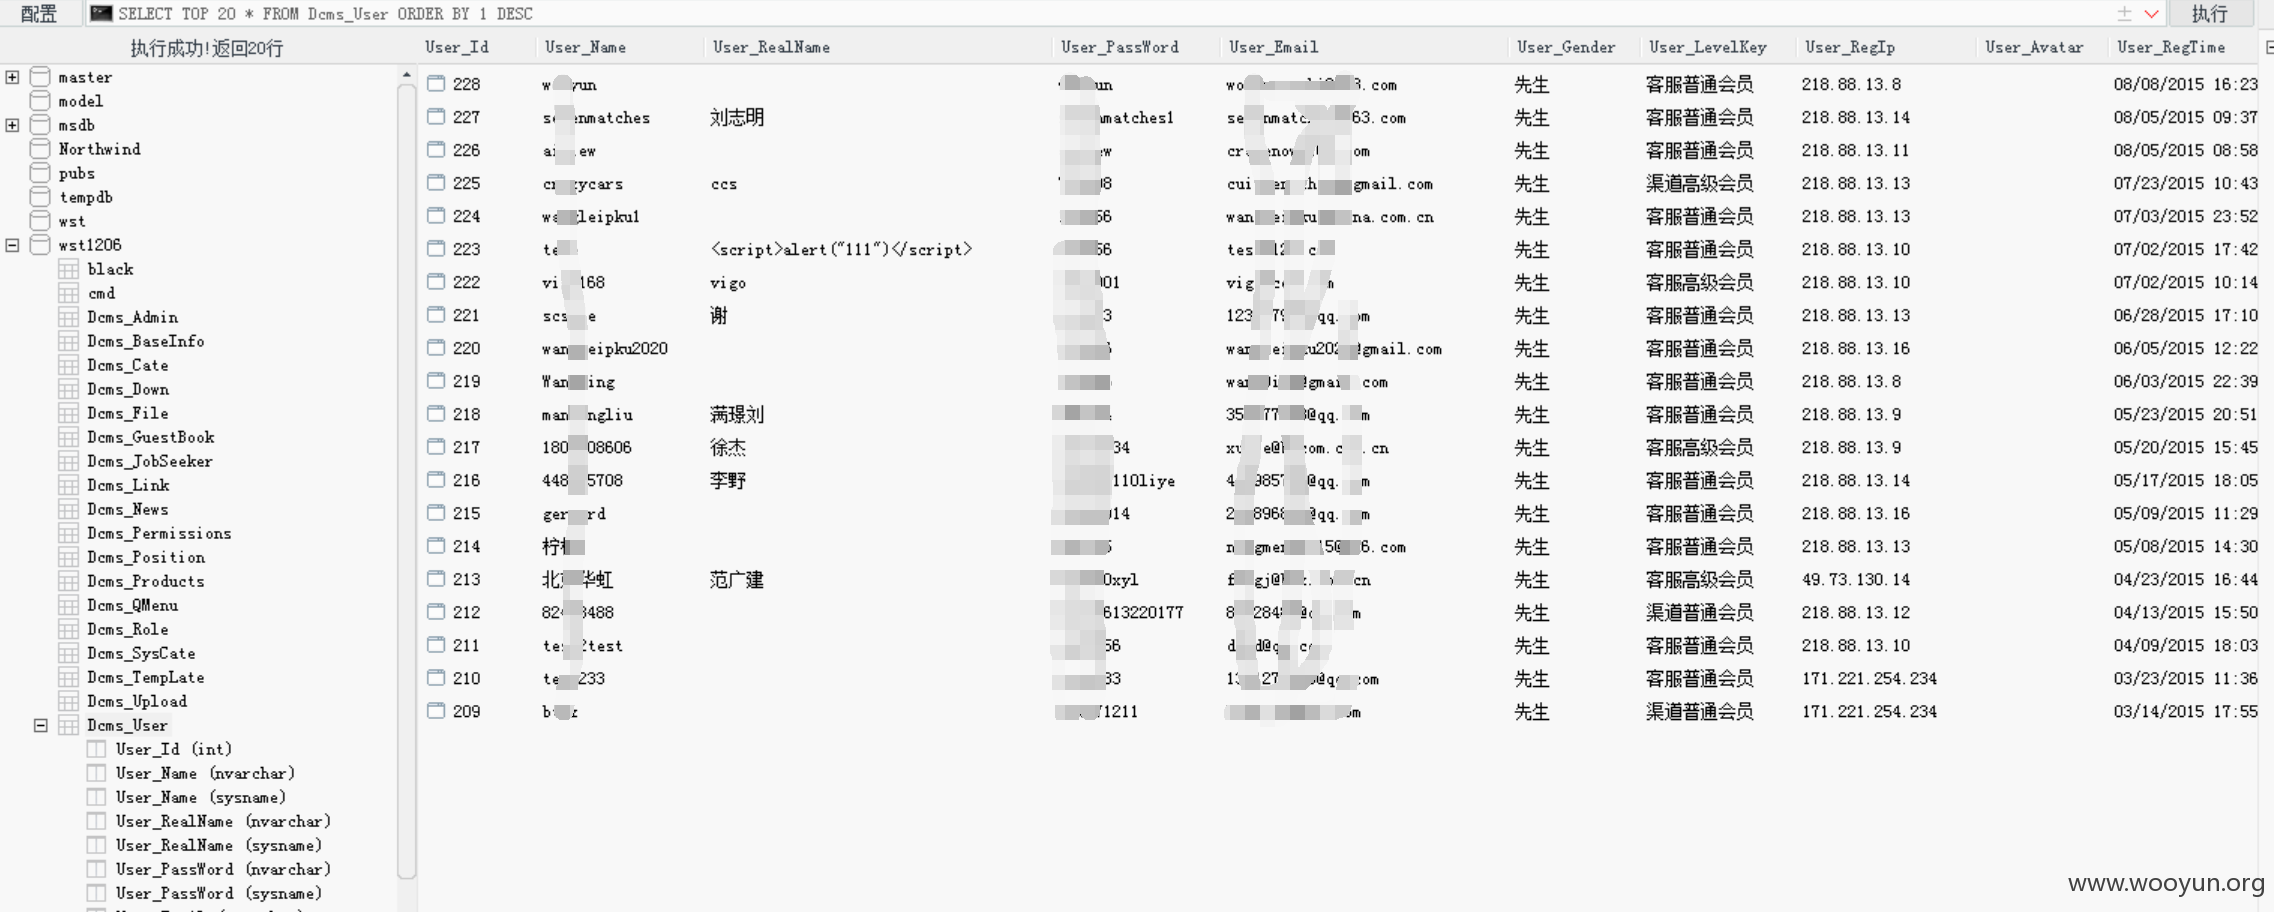Click the reg time 03/14/2015 17:55
Screen dimensions: 2274x912
point(2185,711)
